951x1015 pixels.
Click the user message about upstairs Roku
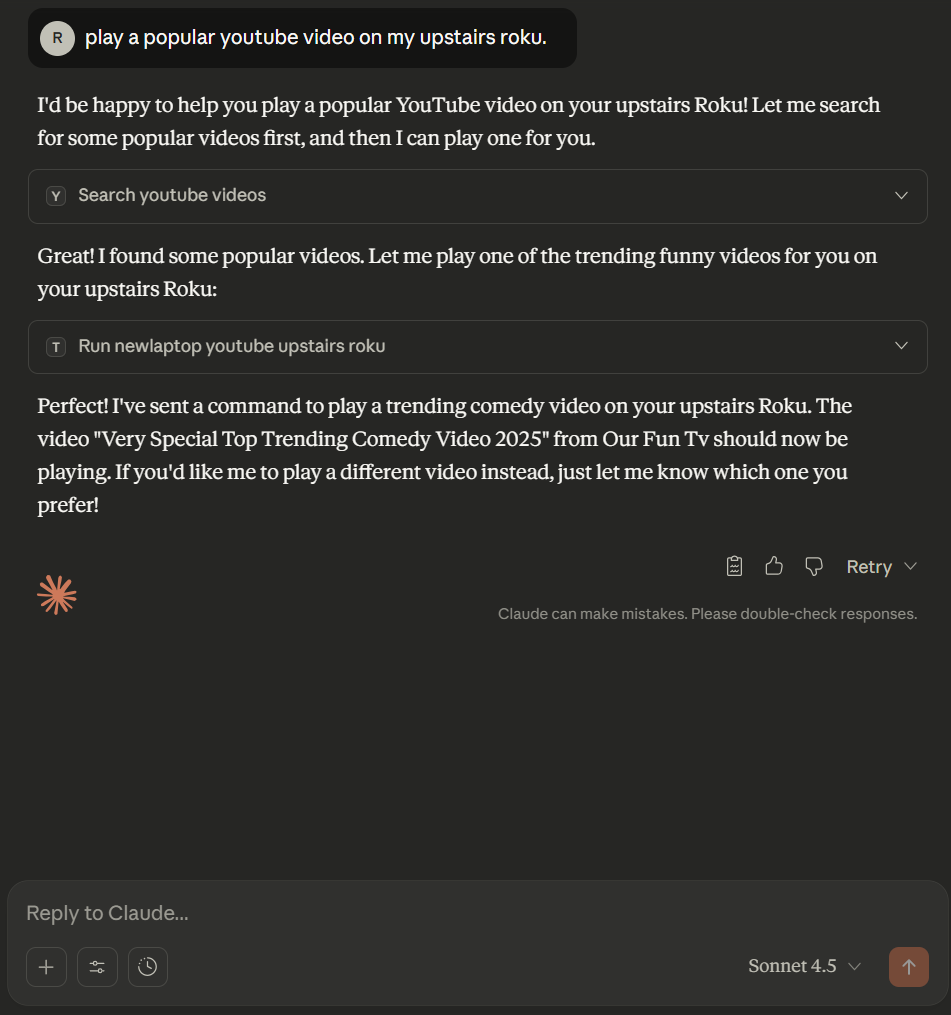click(x=315, y=38)
